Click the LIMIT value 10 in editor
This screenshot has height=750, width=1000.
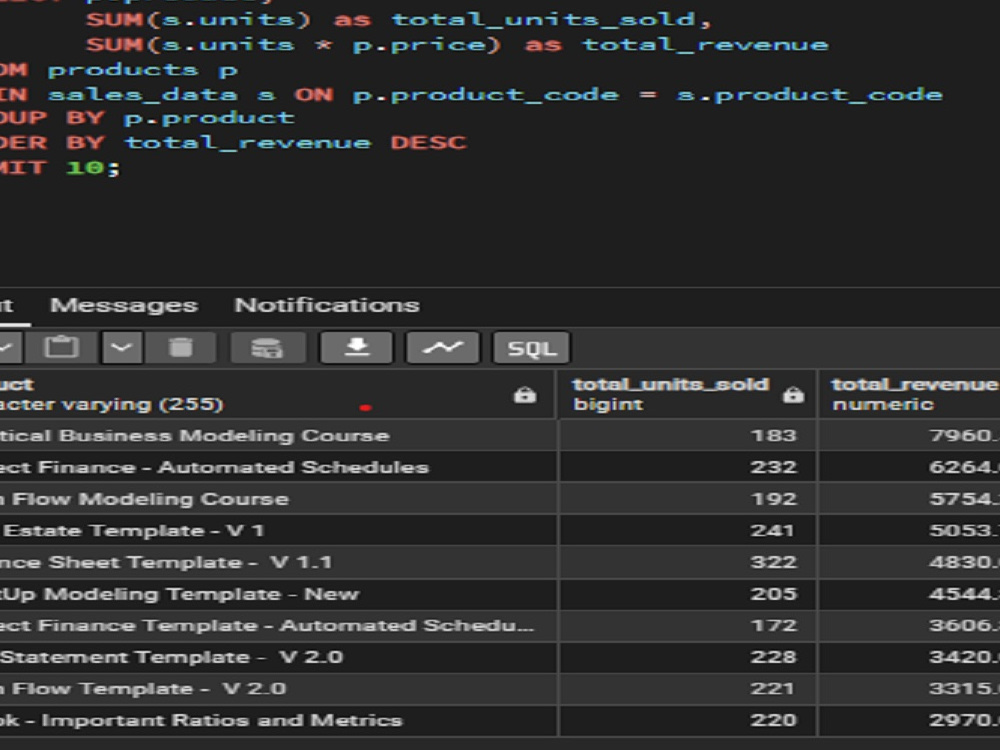point(85,168)
